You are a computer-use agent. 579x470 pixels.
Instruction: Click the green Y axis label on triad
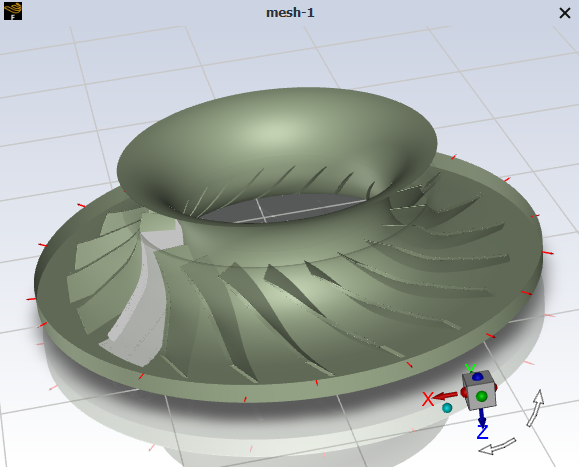[470, 368]
